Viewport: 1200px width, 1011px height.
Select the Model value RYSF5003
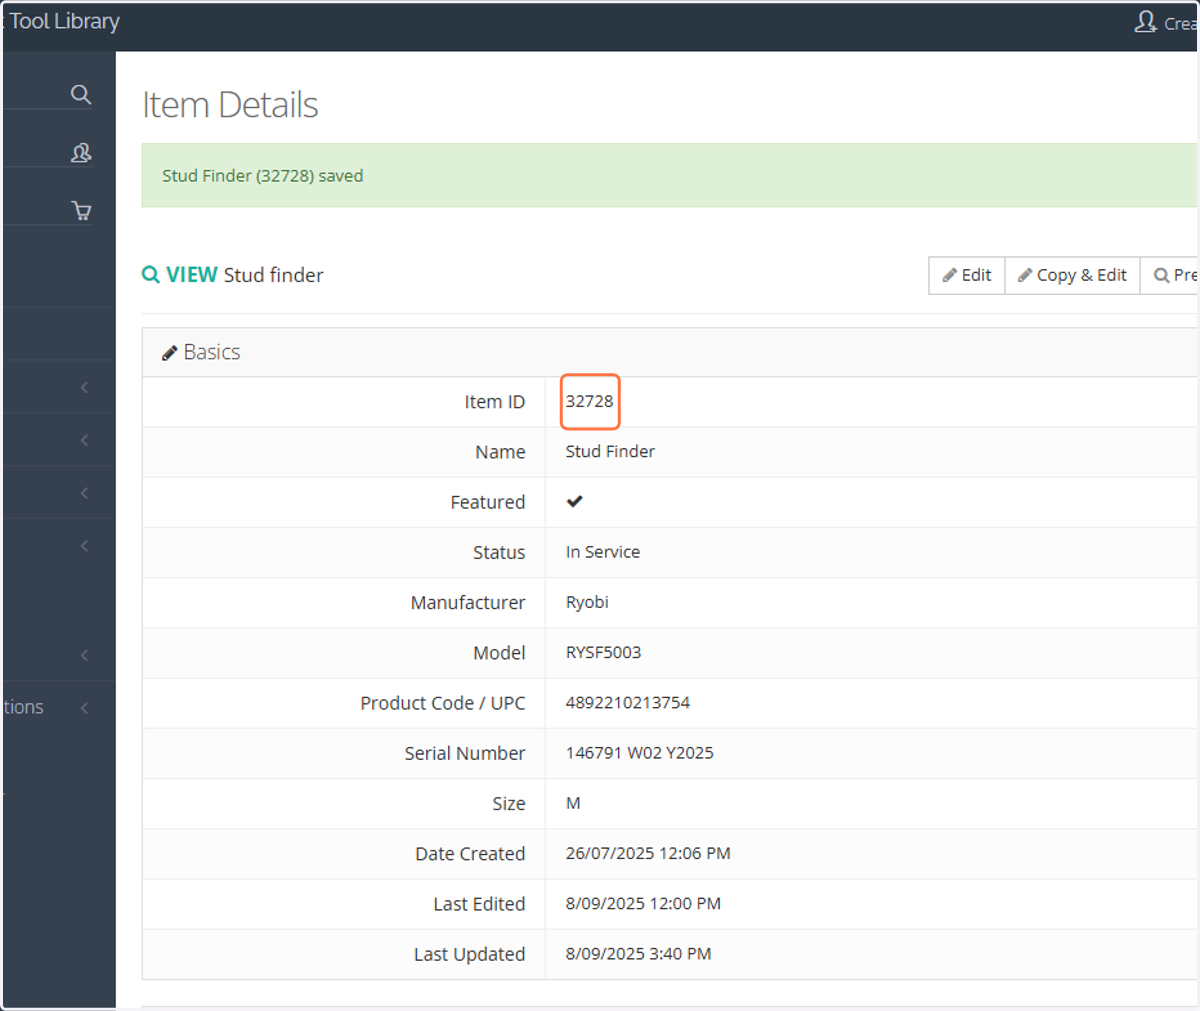tap(603, 652)
